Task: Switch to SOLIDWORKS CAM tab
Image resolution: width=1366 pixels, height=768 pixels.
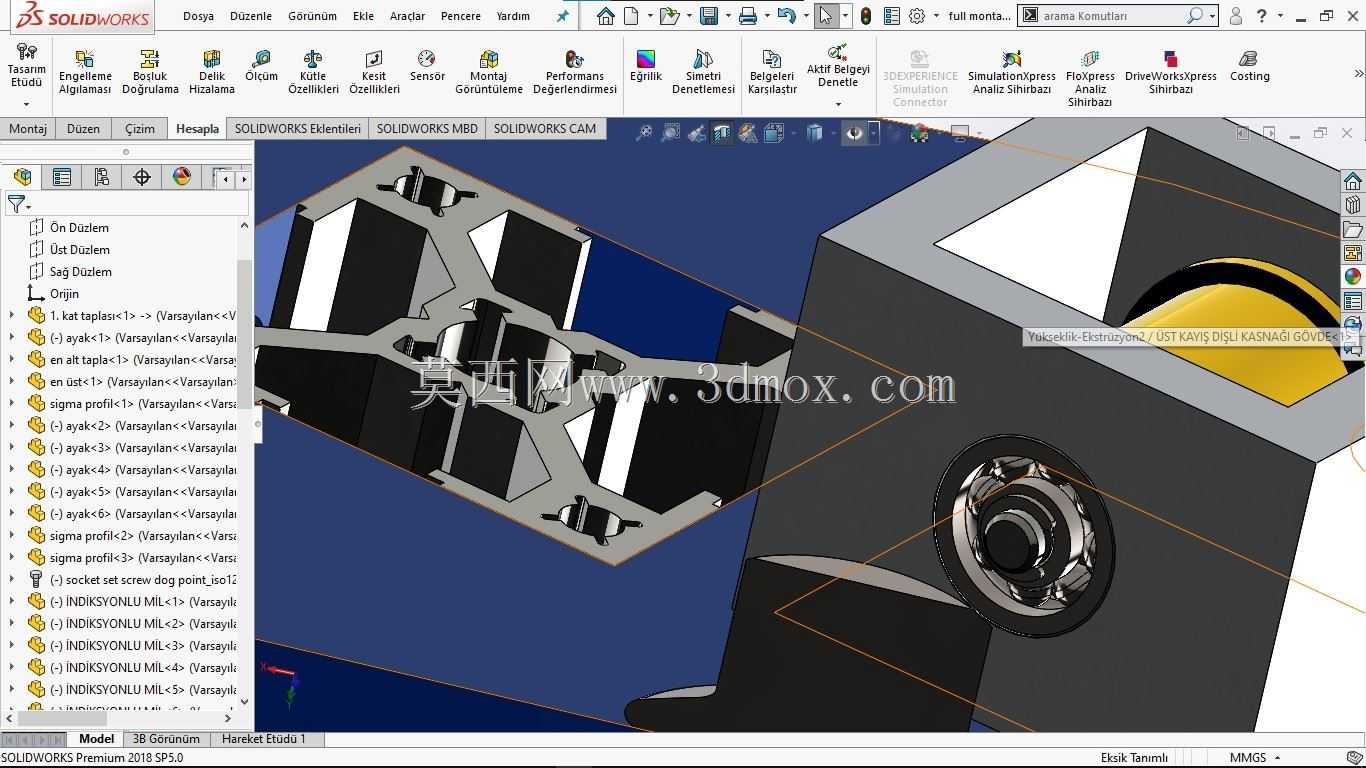Action: 544,128
